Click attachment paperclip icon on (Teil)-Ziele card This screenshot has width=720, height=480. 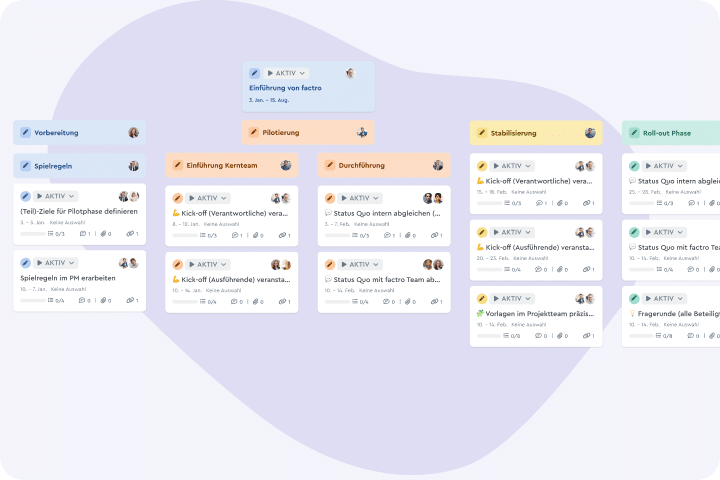103,234
